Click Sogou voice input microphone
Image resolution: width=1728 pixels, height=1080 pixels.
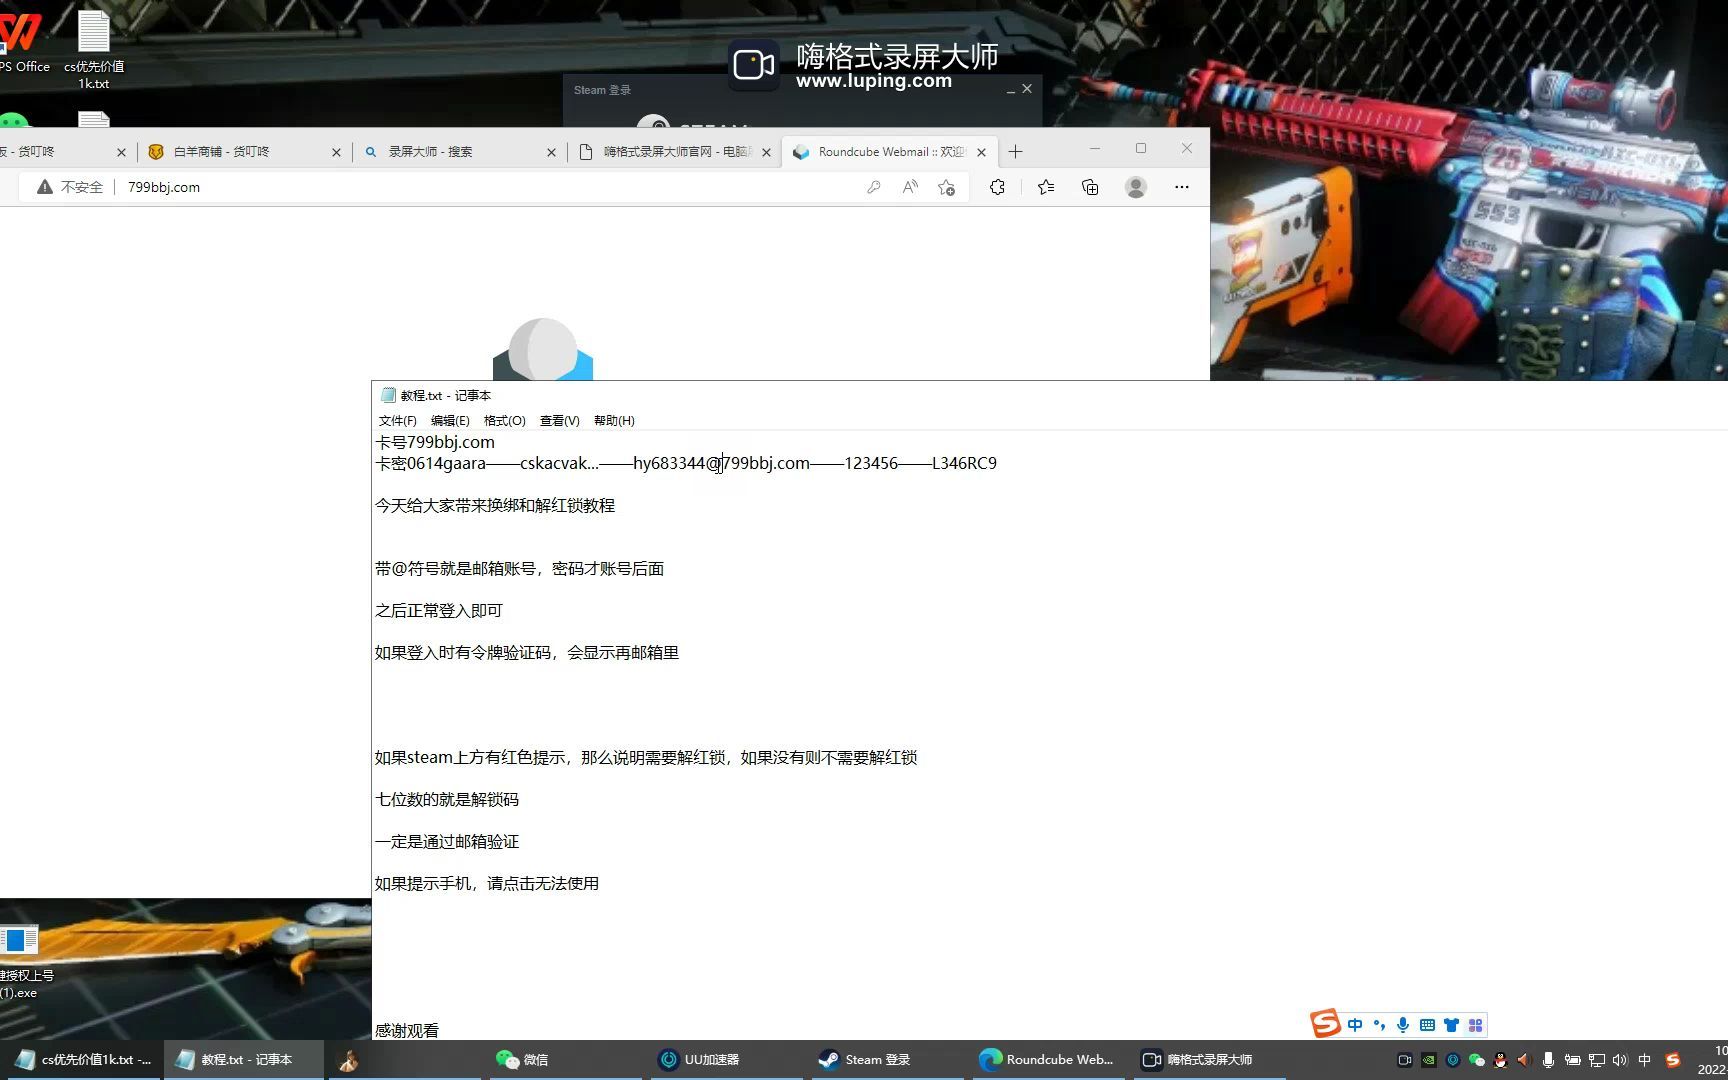(1403, 1025)
